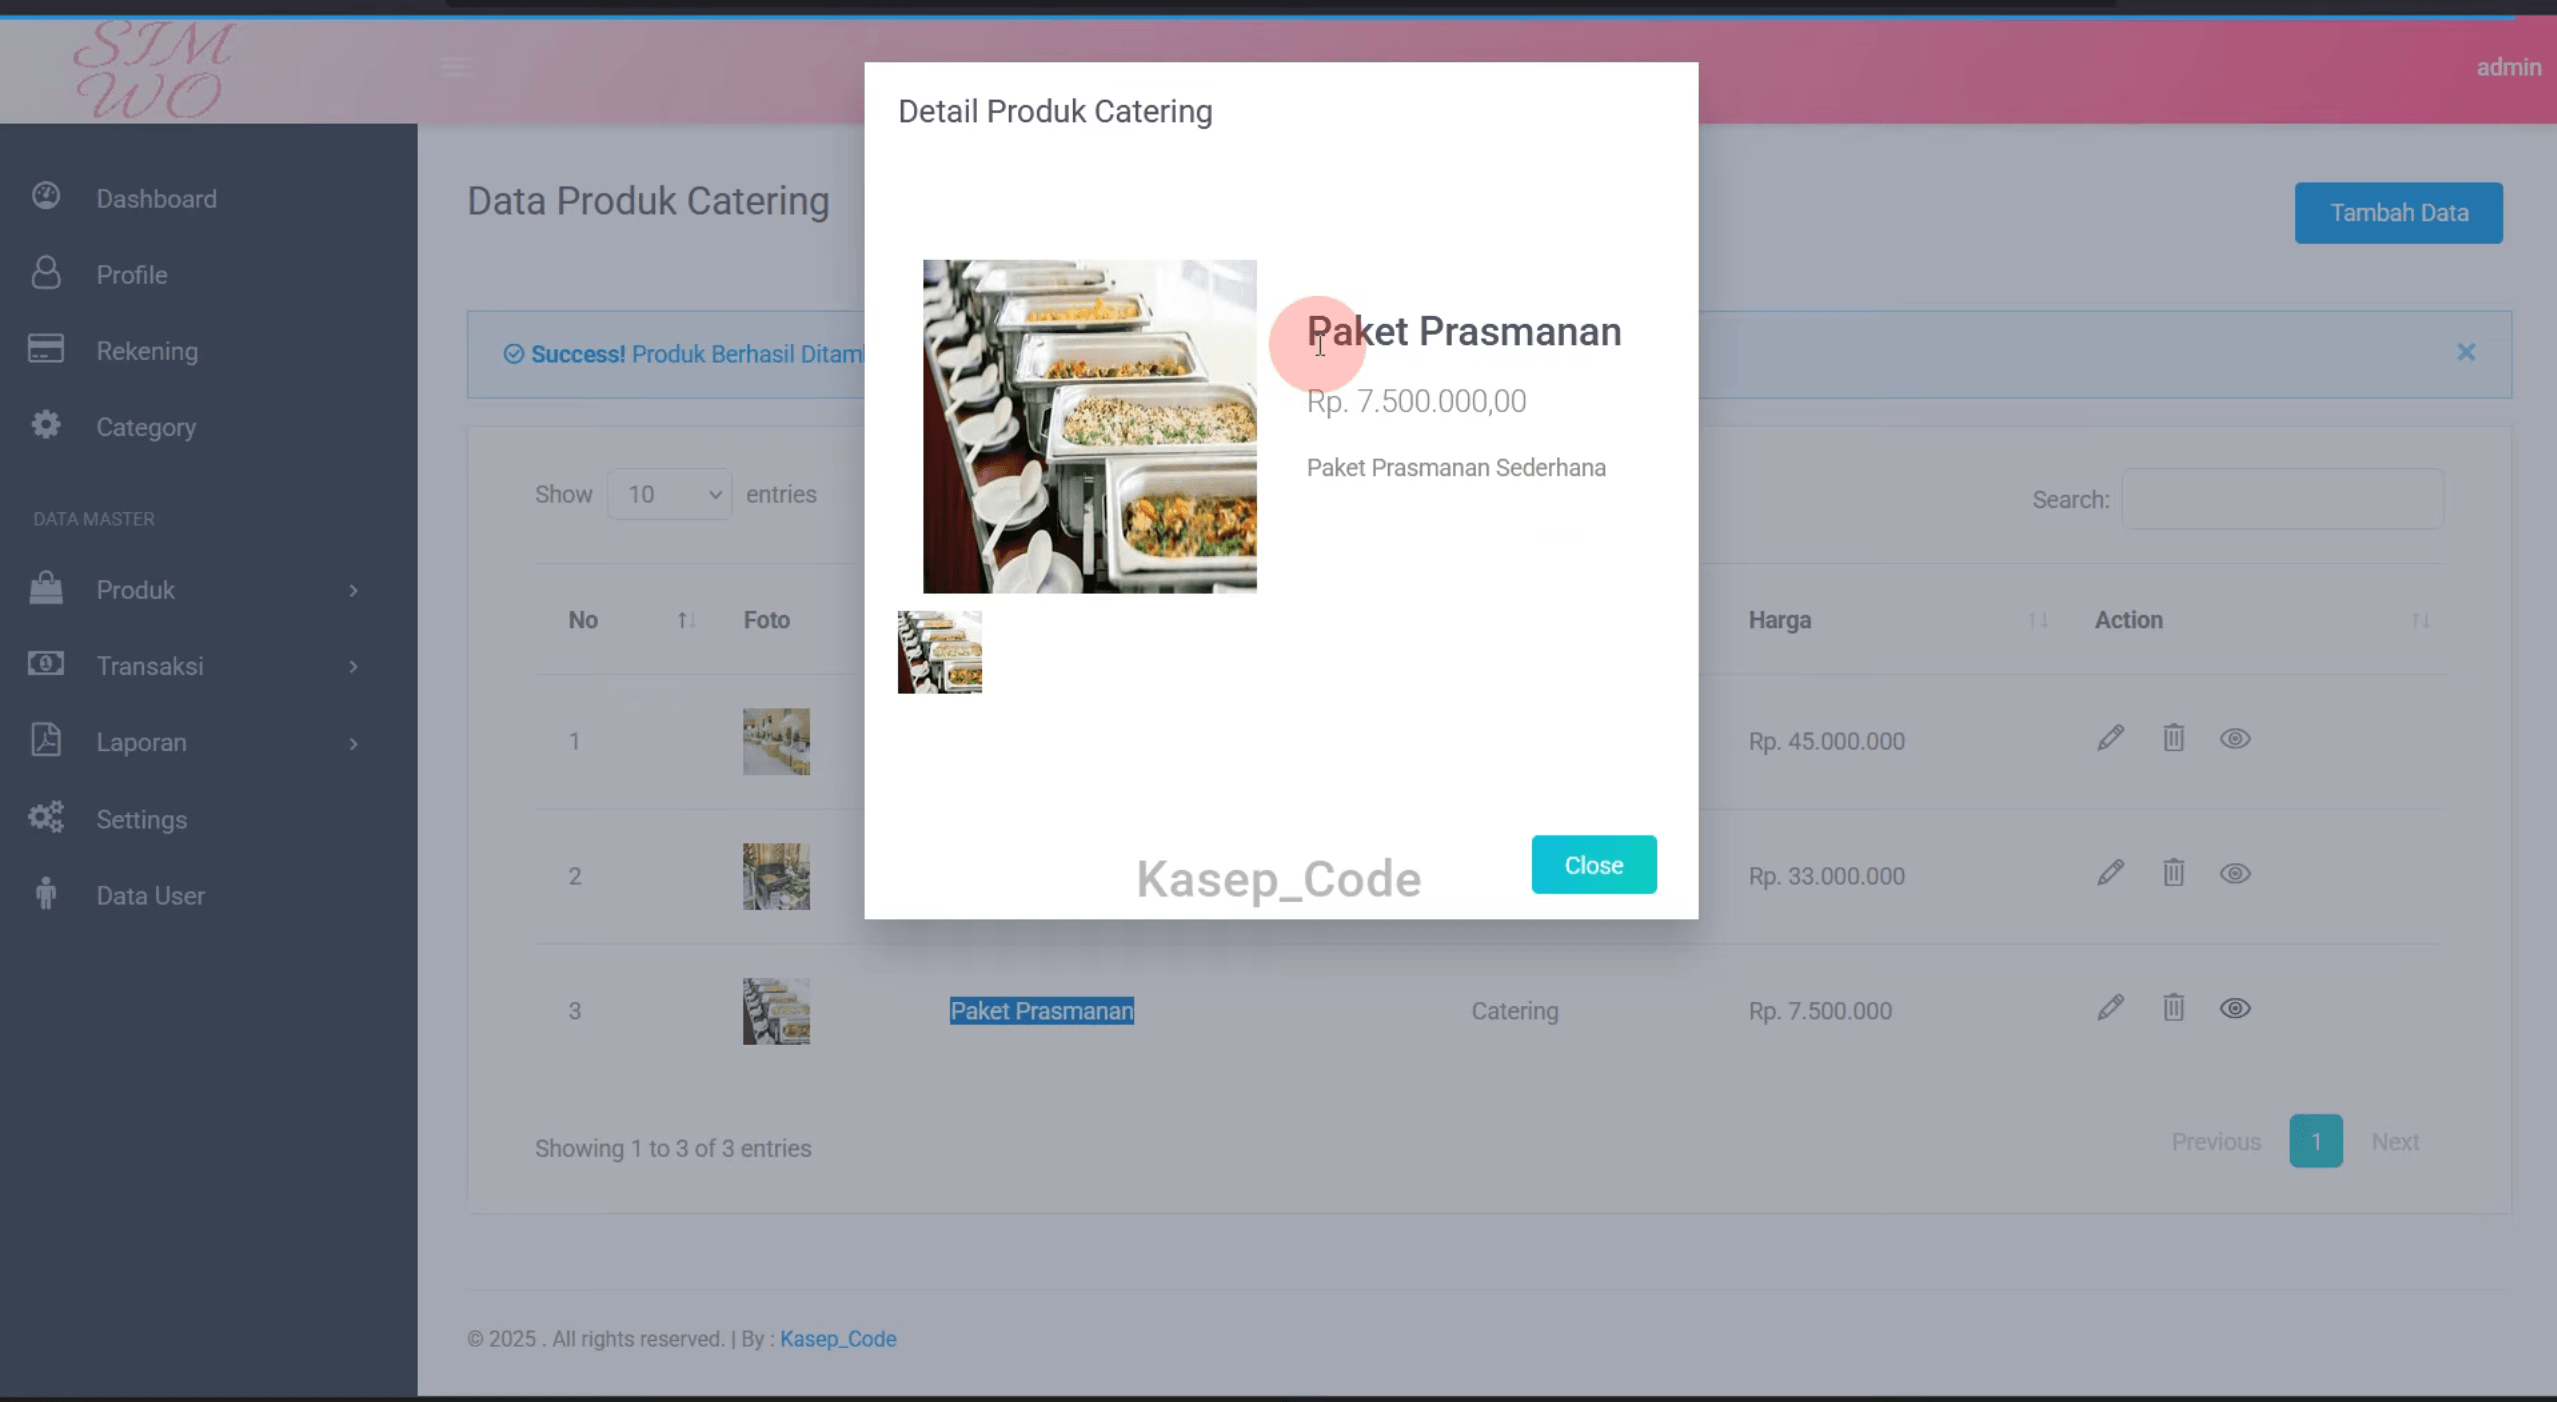The height and width of the screenshot is (1402, 2557).
Task: Select the small thumbnail in modal
Action: [x=939, y=652]
